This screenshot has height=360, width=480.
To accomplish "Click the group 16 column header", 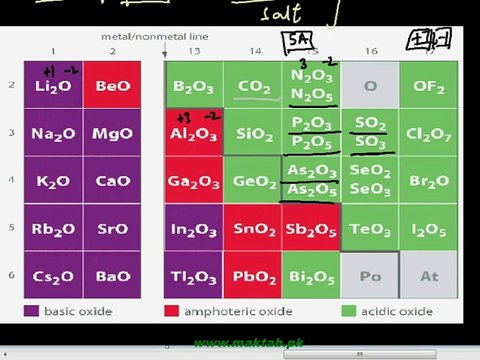I will [x=371, y=51].
